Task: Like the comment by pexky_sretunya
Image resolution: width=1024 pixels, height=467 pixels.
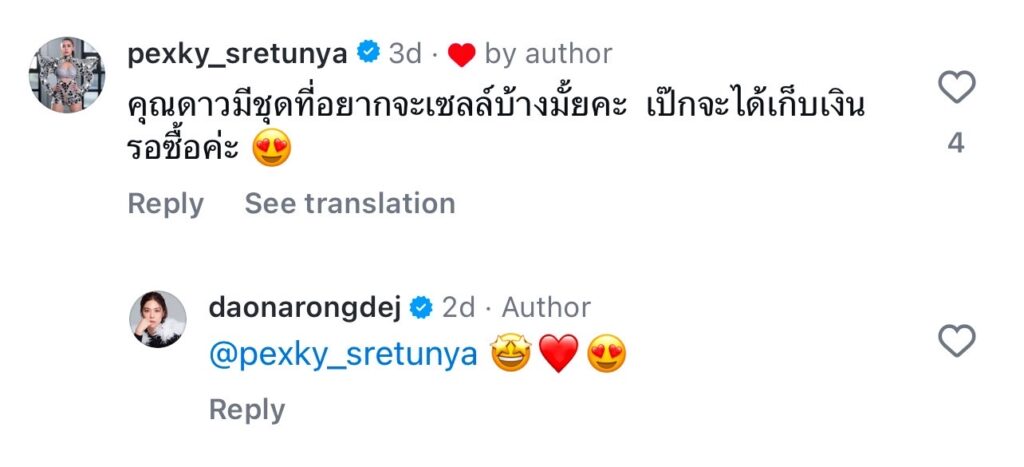Action: [956, 90]
